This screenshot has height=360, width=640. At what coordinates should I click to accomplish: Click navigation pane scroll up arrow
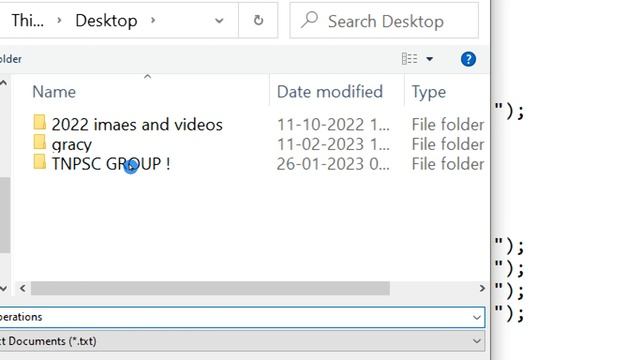click(4, 83)
